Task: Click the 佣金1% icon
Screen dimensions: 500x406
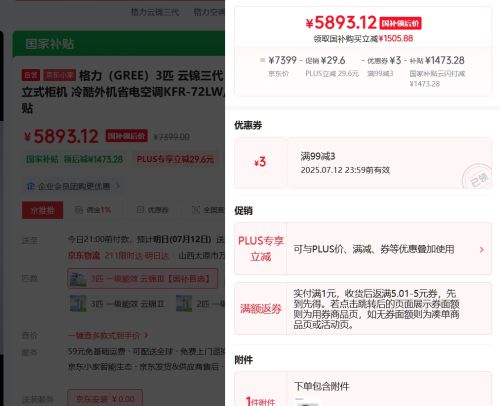Action: pos(79,210)
